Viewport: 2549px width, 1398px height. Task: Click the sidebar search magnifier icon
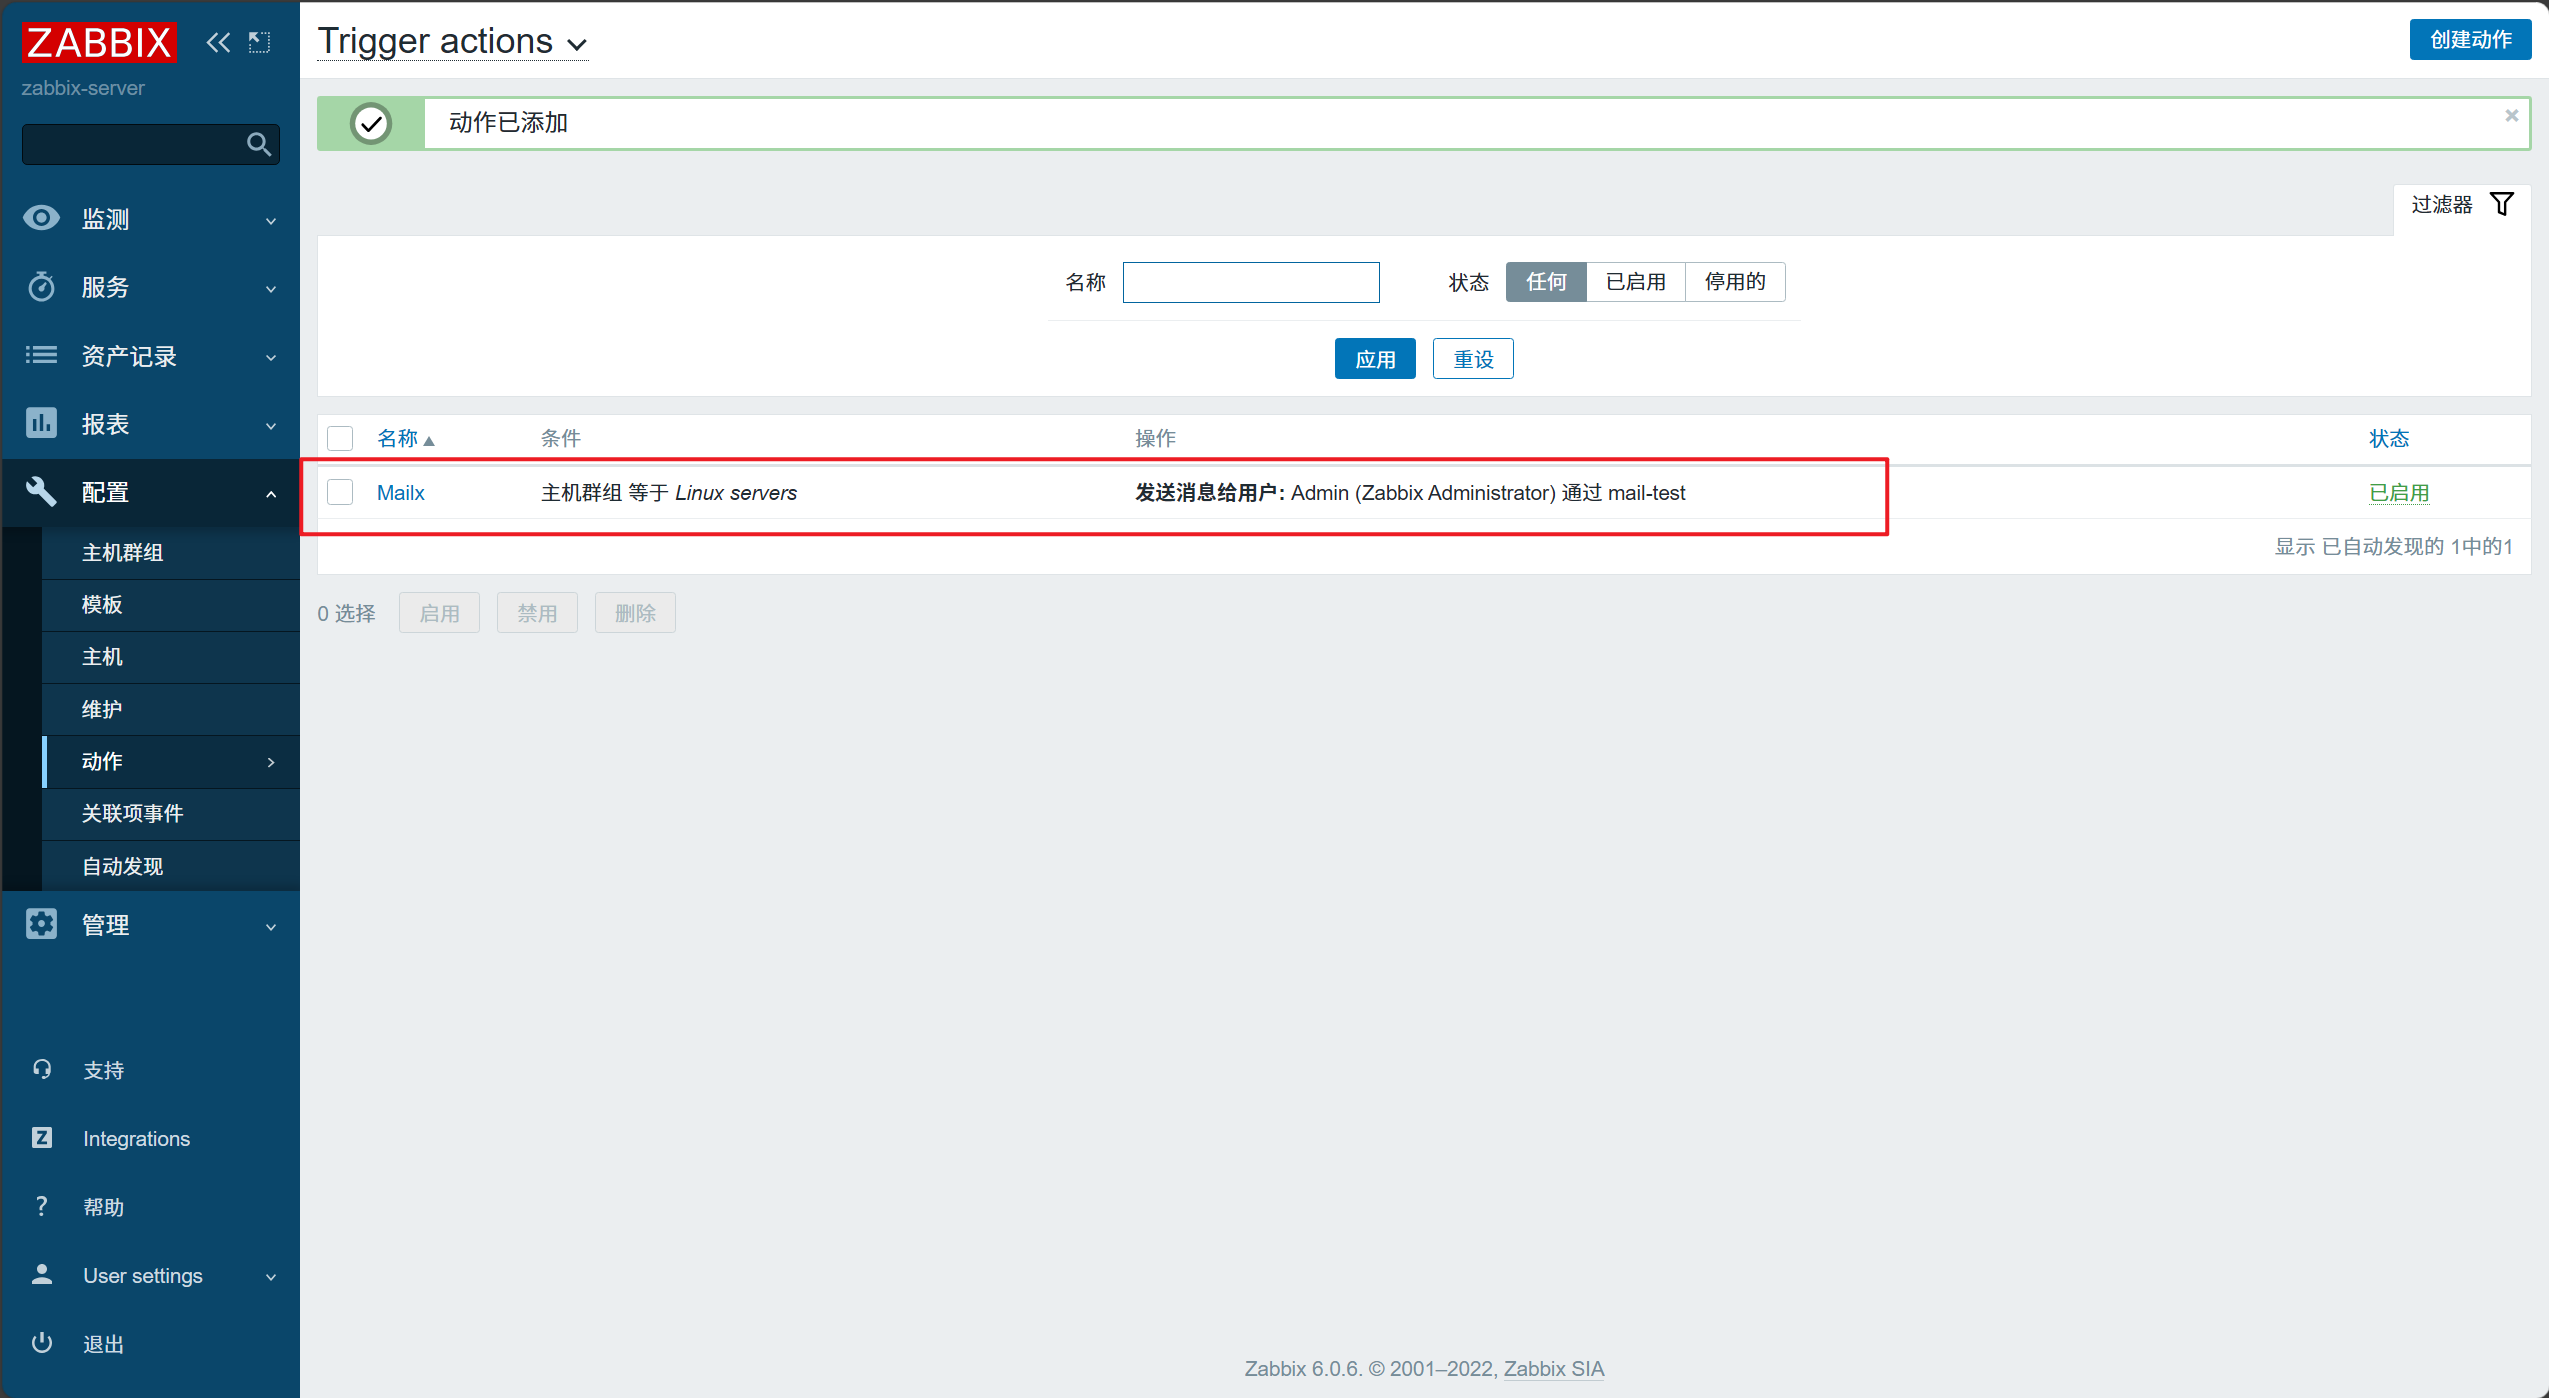[258, 145]
